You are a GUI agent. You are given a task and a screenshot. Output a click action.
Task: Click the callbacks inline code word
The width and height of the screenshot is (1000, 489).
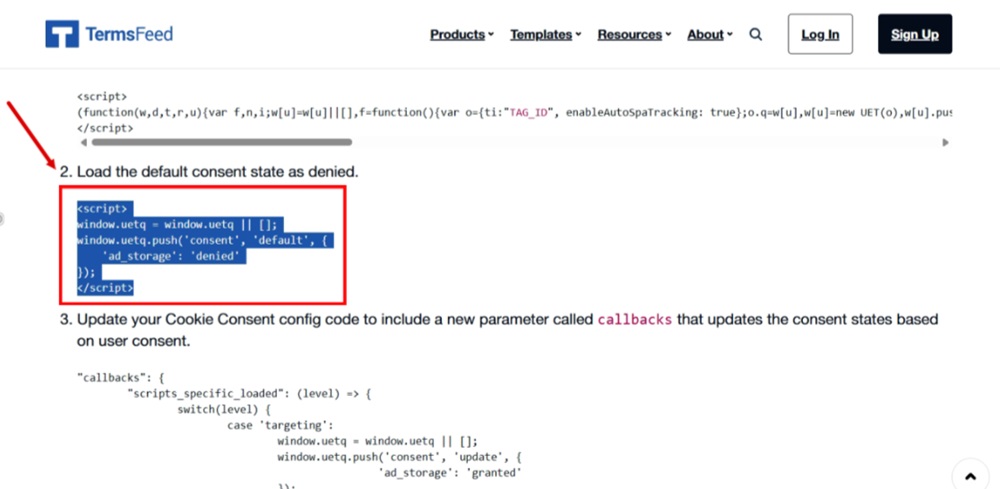point(635,319)
